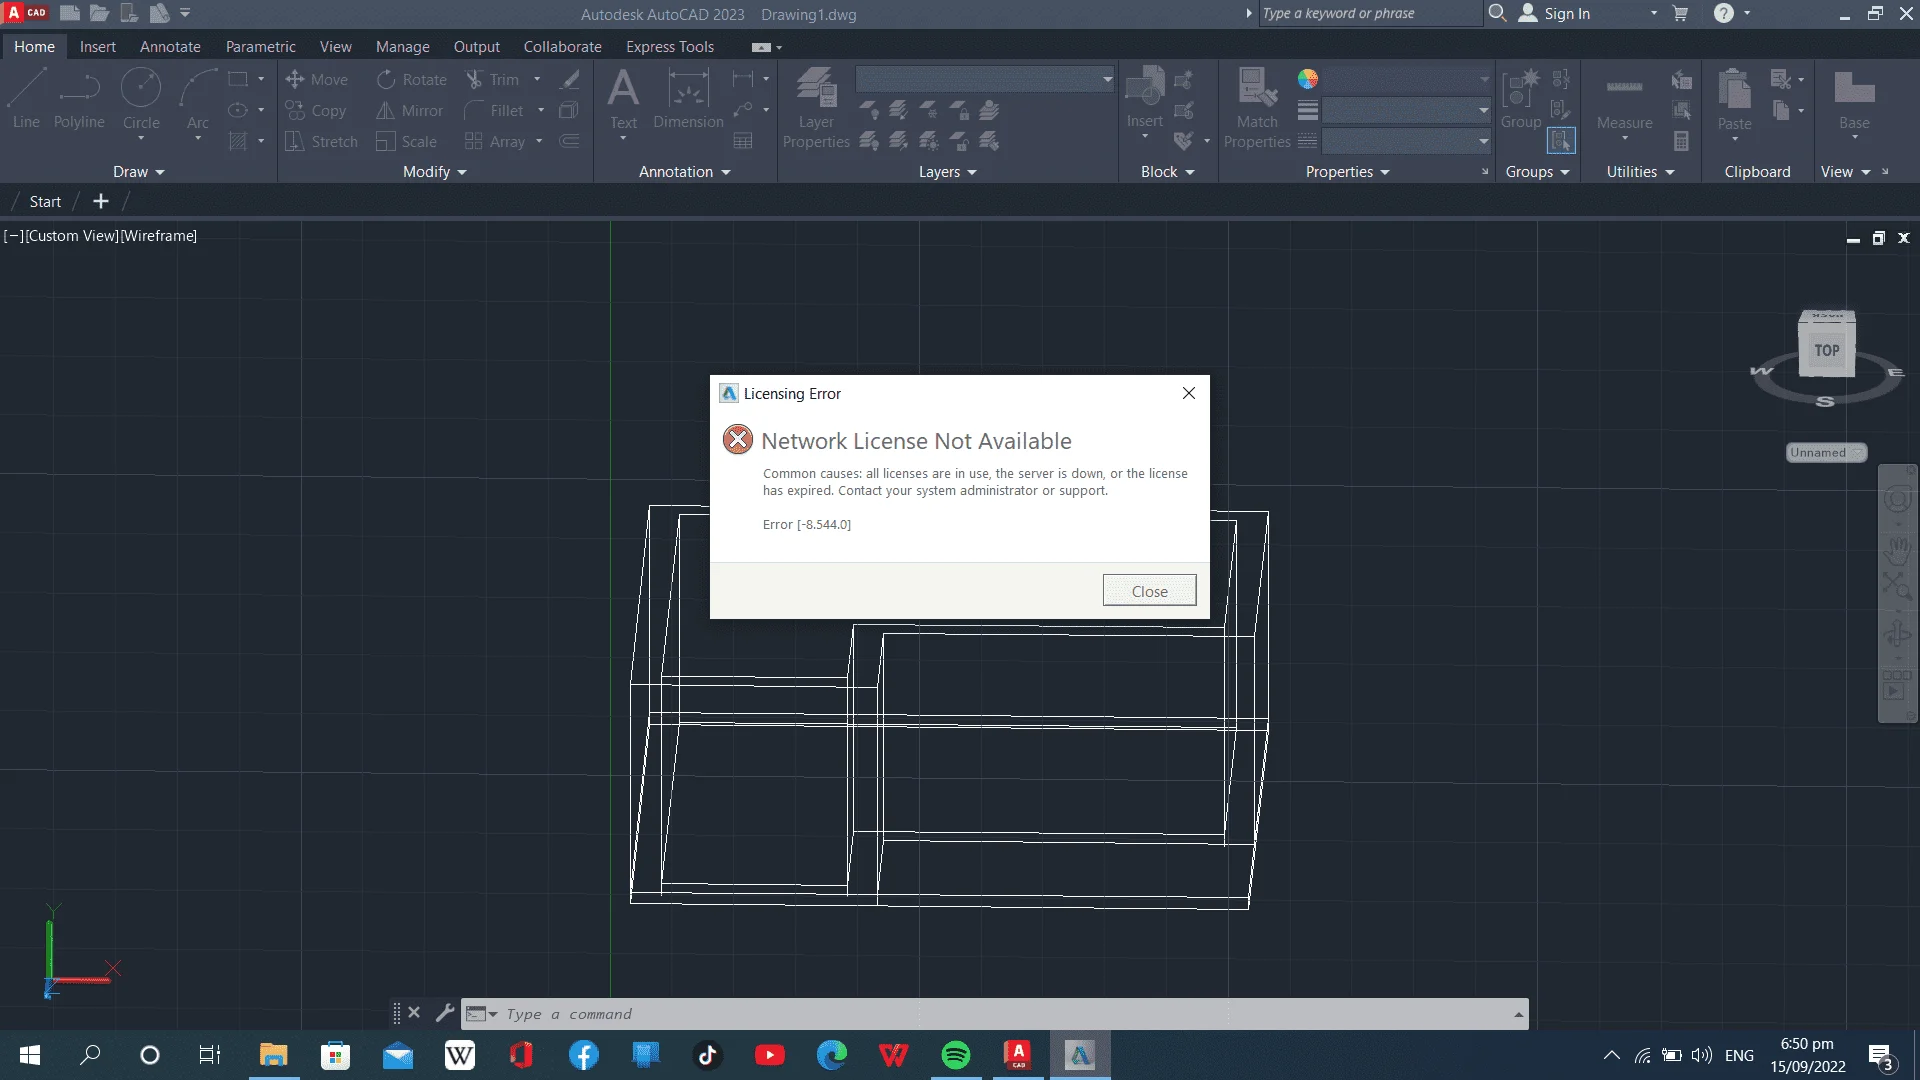The width and height of the screenshot is (1920, 1080).
Task: Click the Measure utility
Action: tap(1624, 100)
